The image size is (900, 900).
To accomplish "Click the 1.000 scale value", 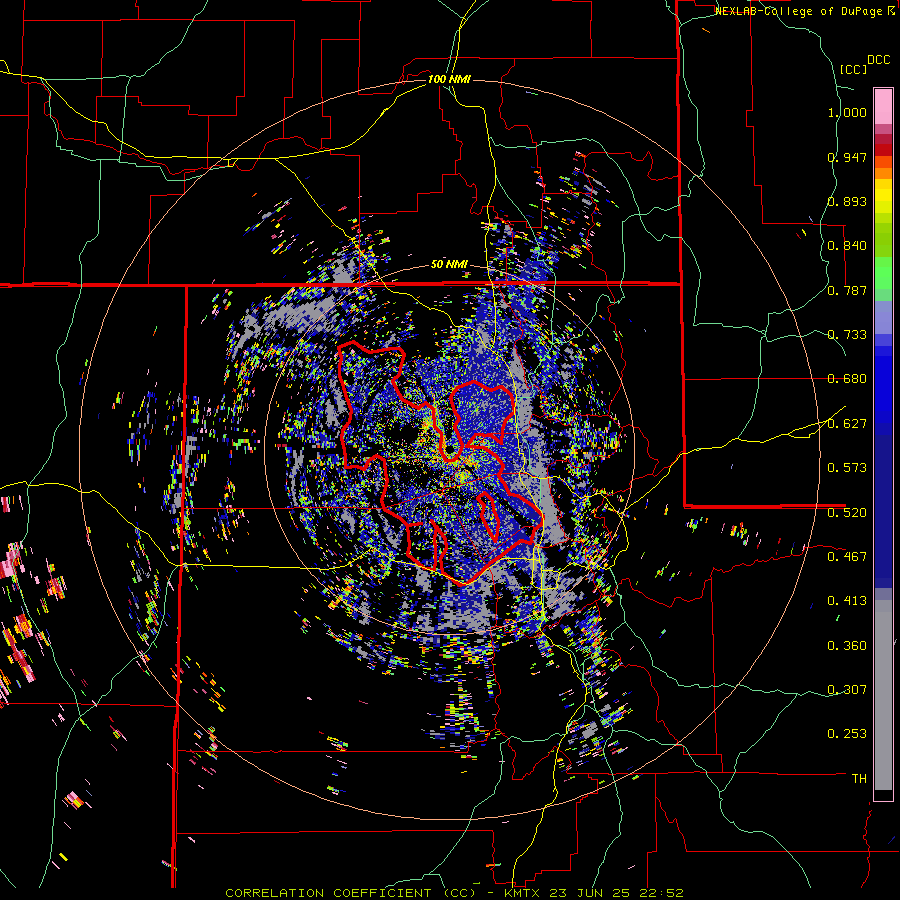I will click(847, 112).
